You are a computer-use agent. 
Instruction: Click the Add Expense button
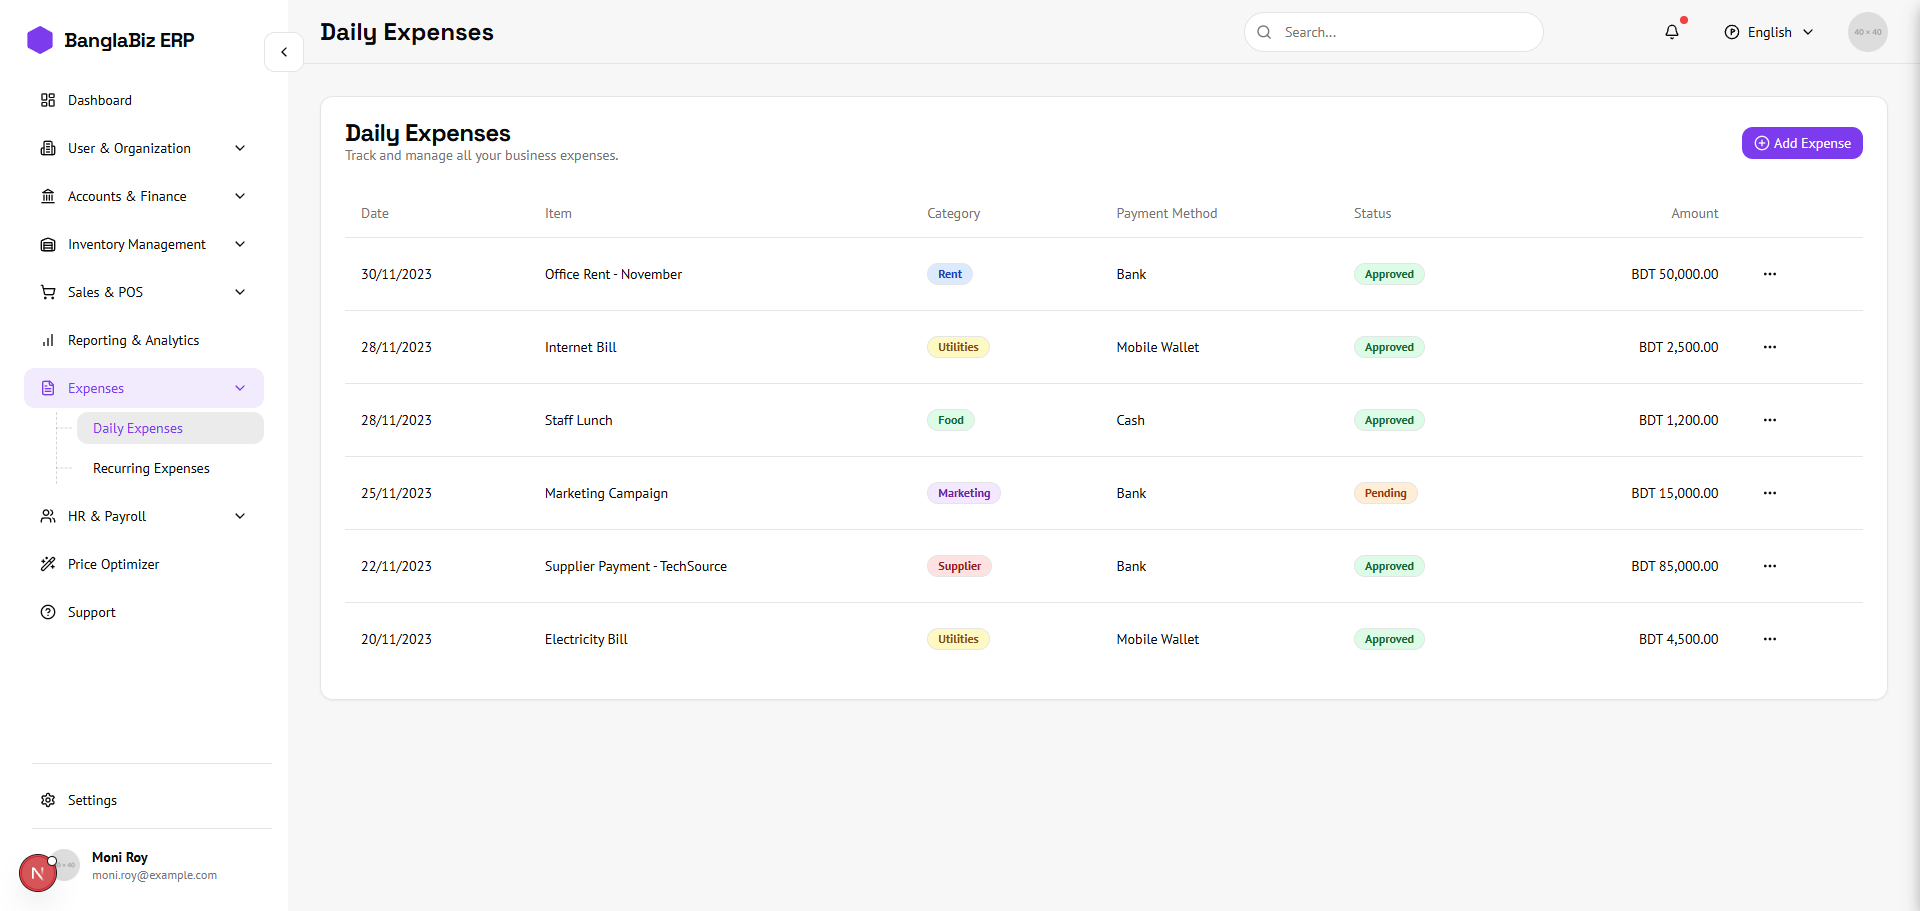pos(1801,143)
